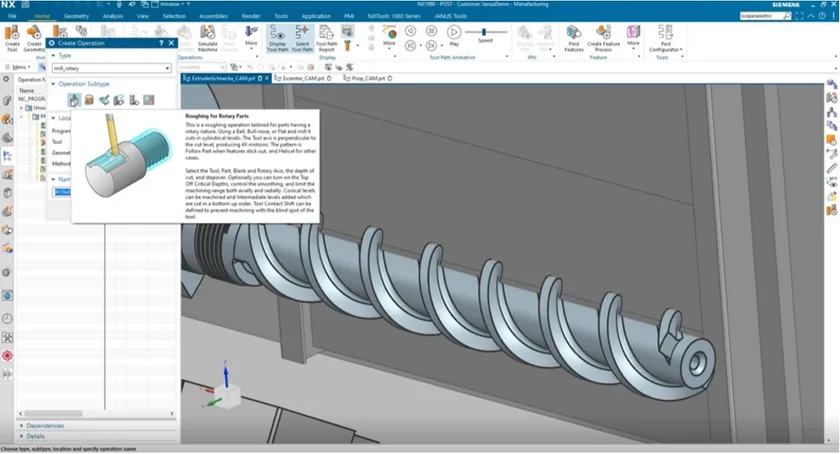
Task: Adjust the animation Speed slider
Action: (x=484, y=32)
